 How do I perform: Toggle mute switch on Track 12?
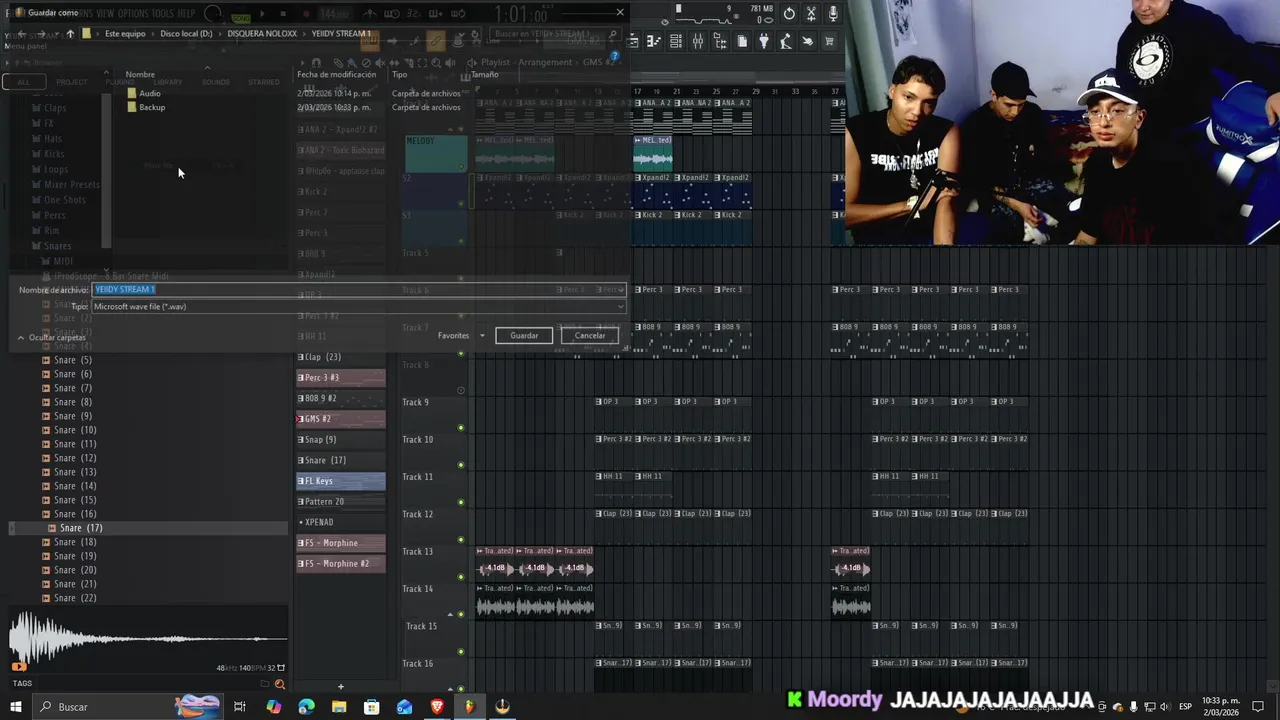pos(461,539)
